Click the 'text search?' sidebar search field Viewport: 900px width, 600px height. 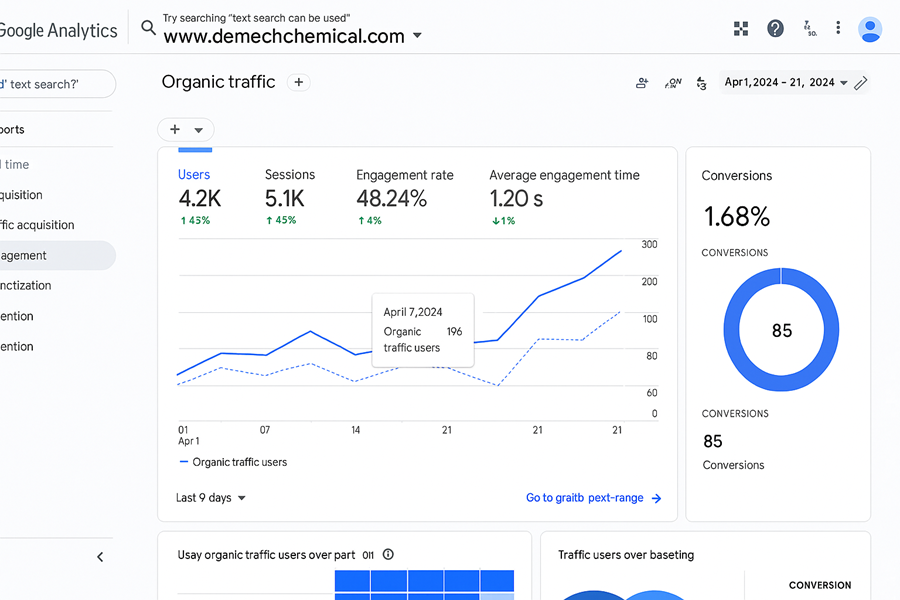tap(56, 84)
